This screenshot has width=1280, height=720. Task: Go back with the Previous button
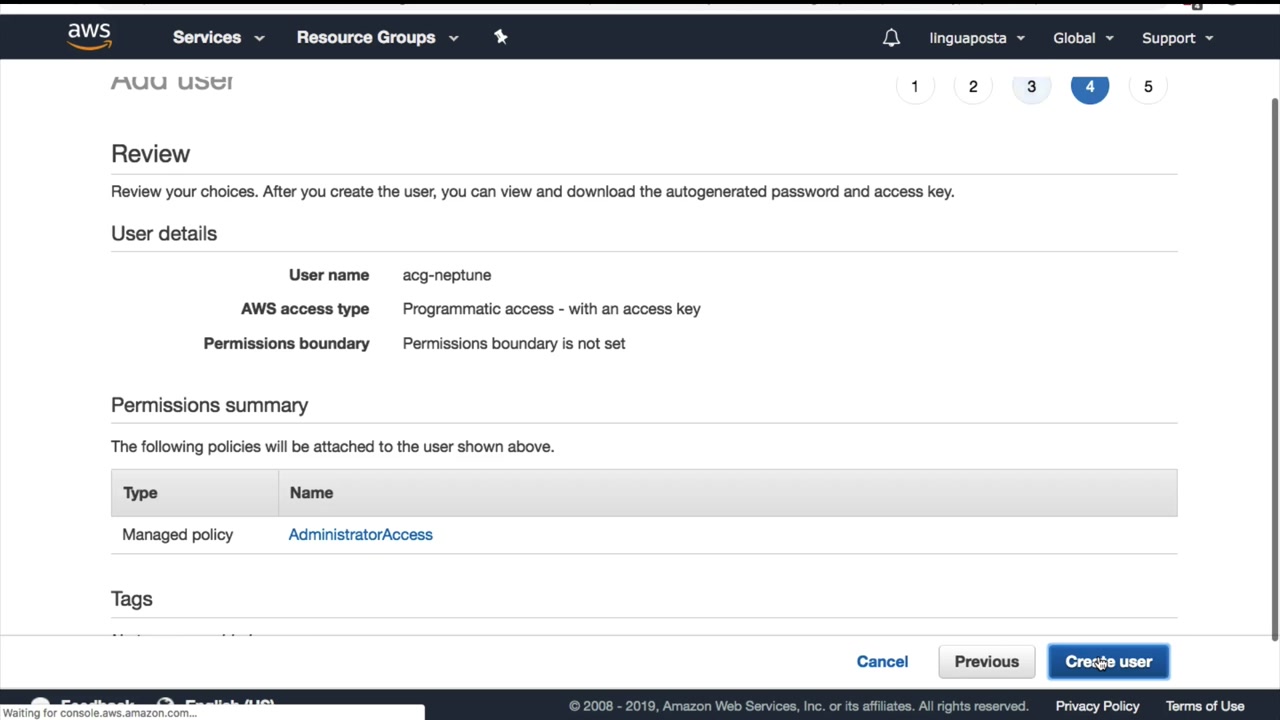(986, 662)
